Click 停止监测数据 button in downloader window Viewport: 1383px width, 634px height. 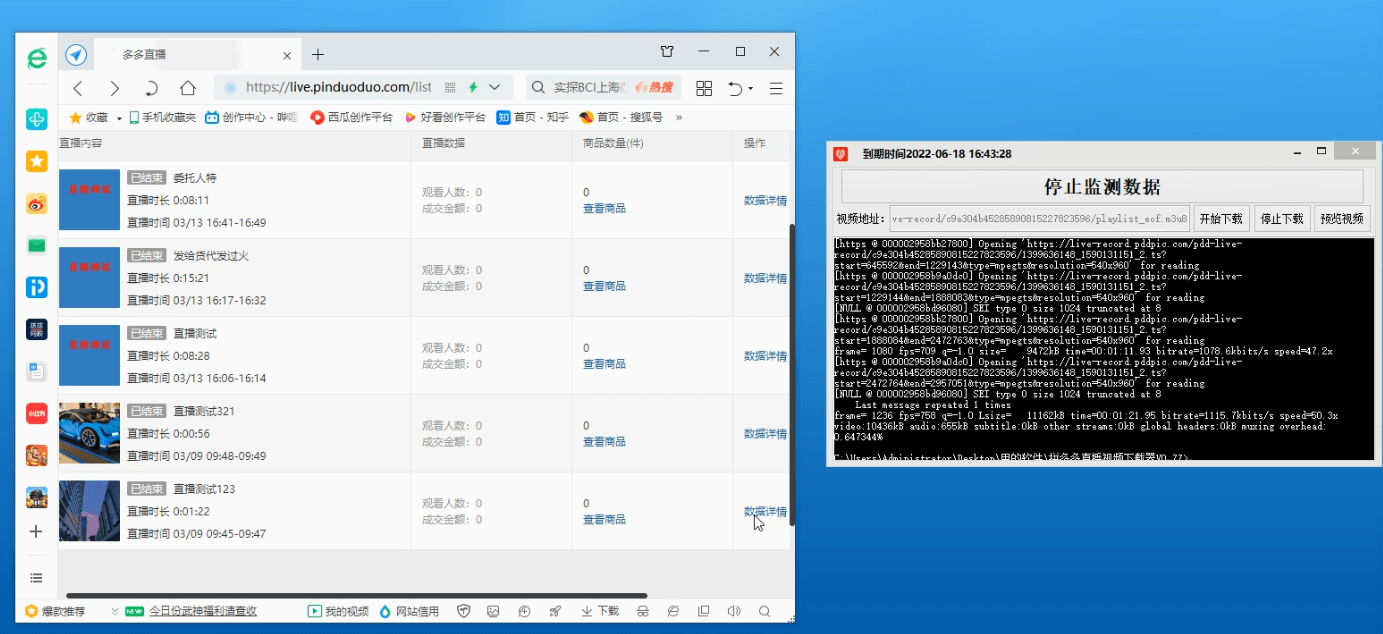(x=1102, y=187)
